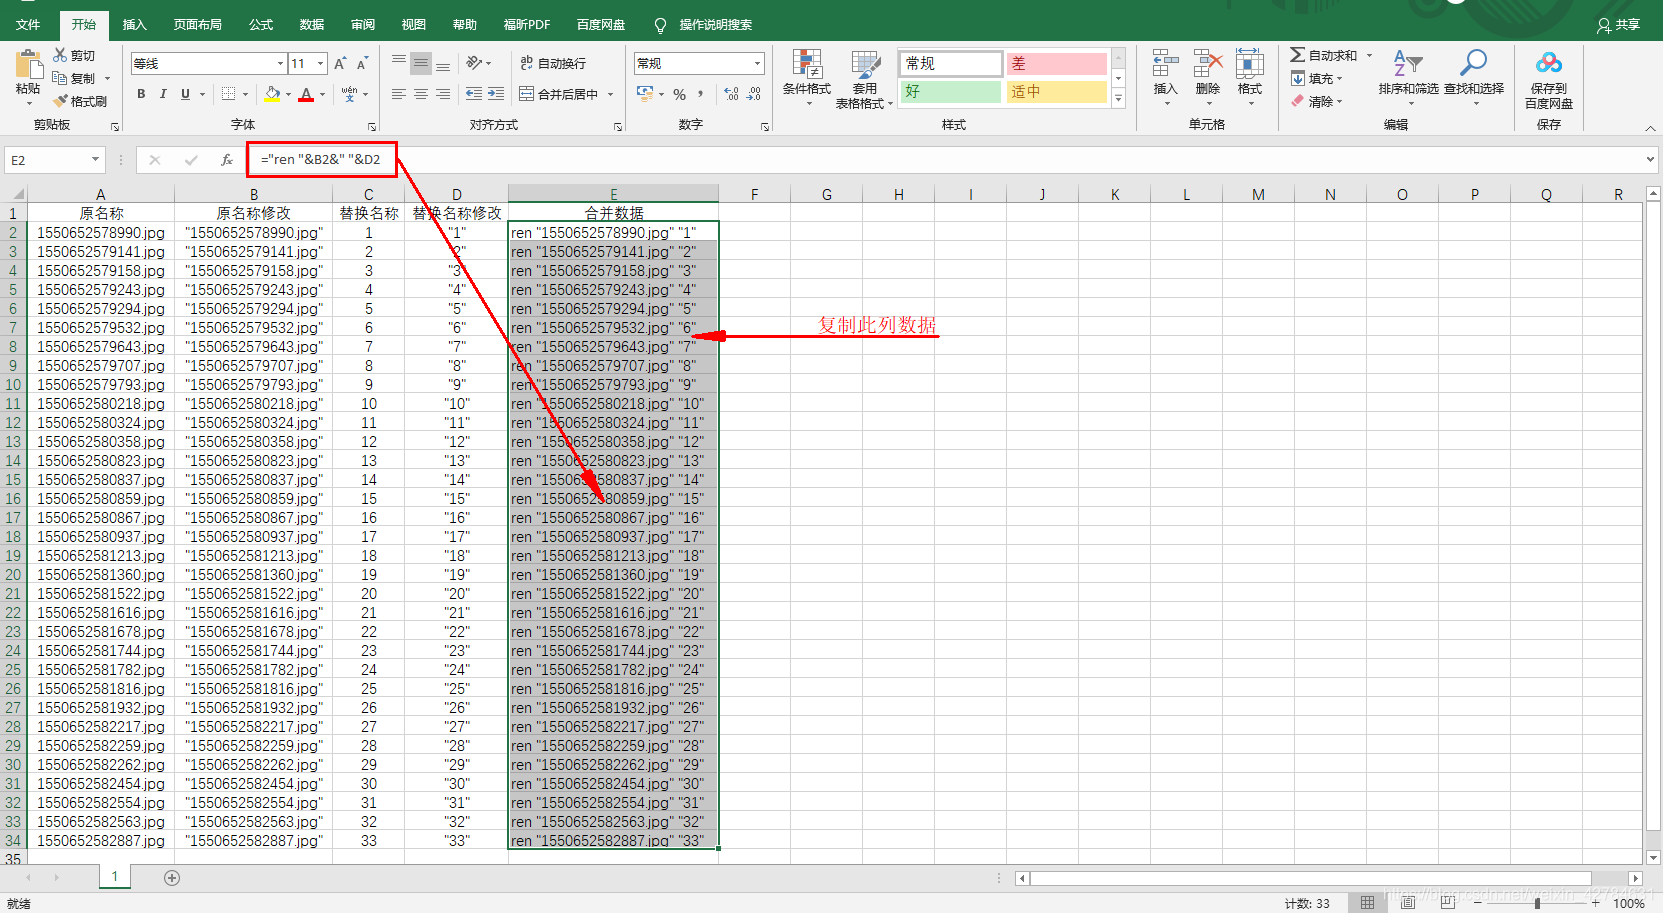Select sheet tab 1
1663x913 pixels.
[x=114, y=877]
